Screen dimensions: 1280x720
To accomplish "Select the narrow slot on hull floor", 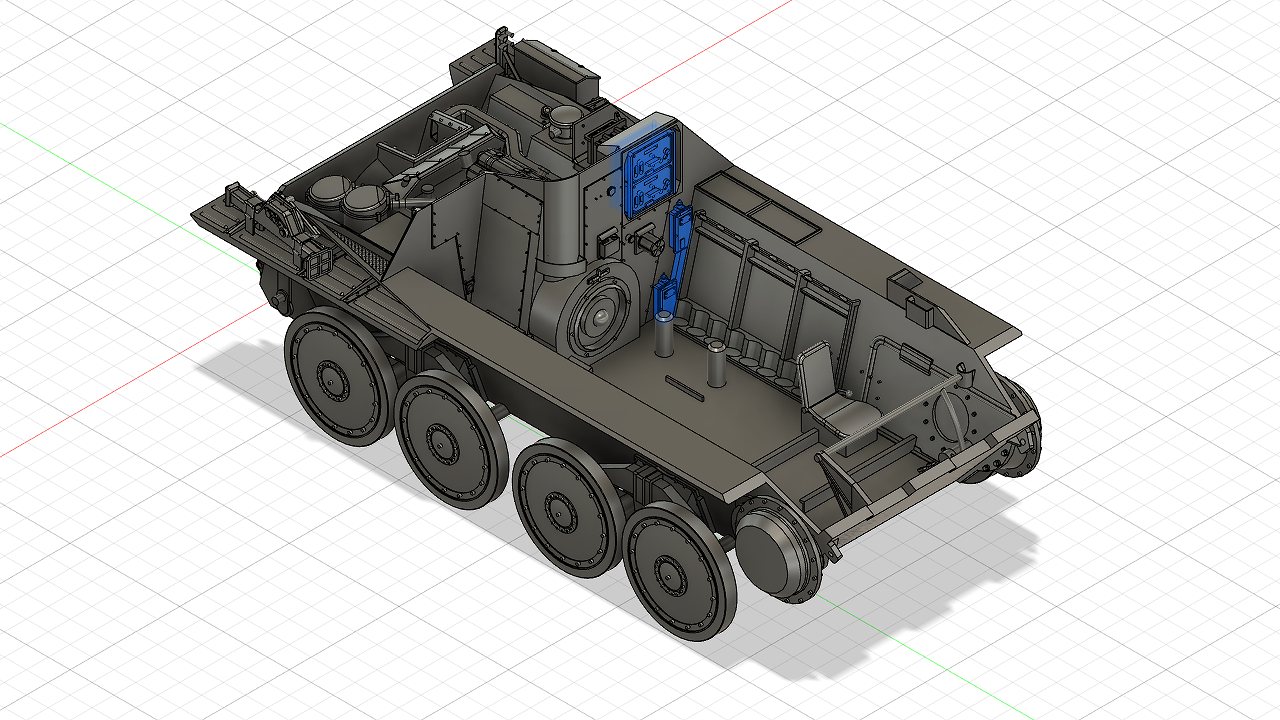I will click(685, 388).
